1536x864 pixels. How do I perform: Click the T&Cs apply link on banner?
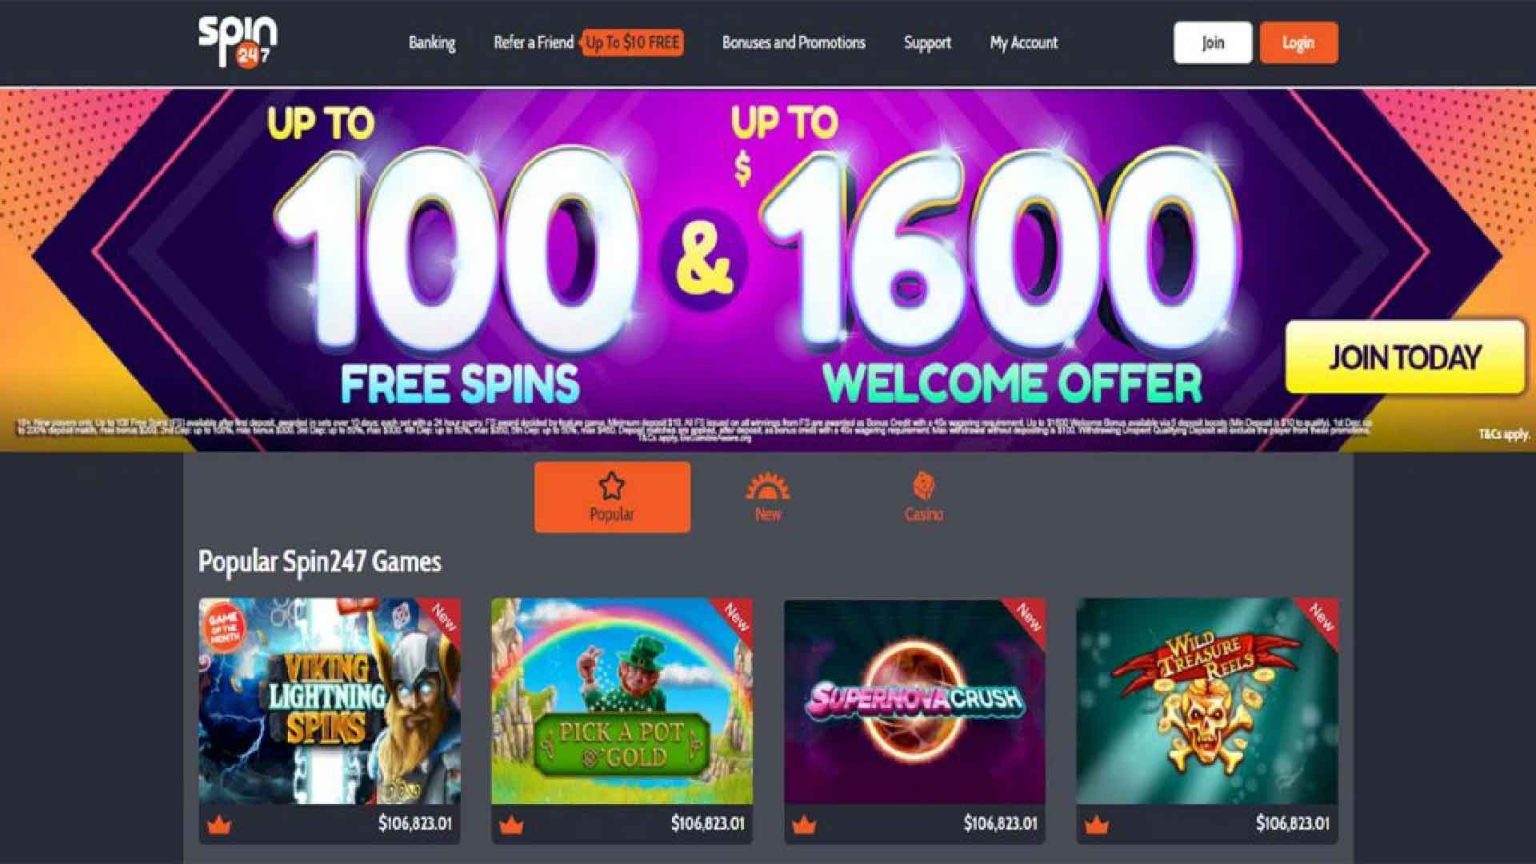(1504, 434)
